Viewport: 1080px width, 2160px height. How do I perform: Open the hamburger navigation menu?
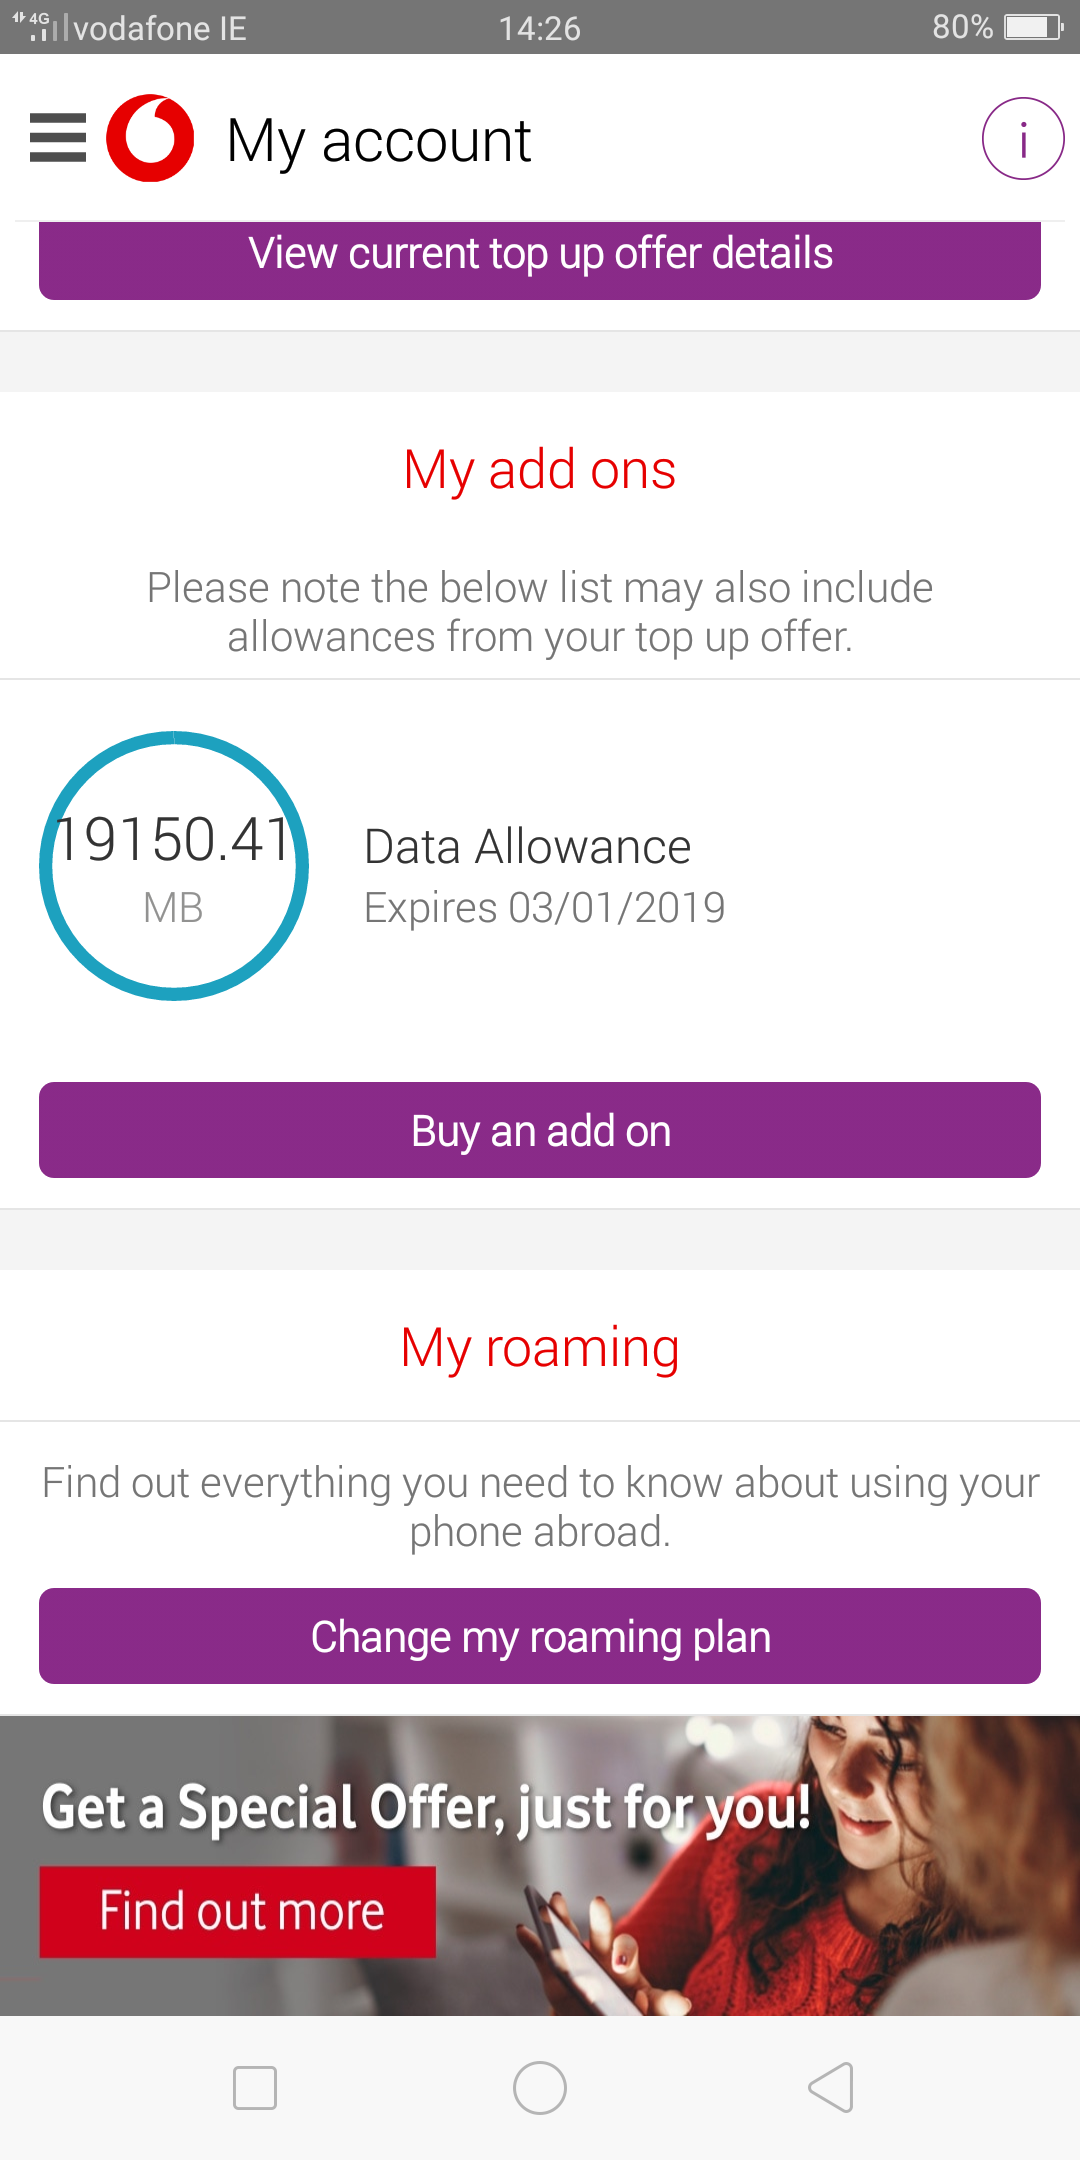(58, 138)
